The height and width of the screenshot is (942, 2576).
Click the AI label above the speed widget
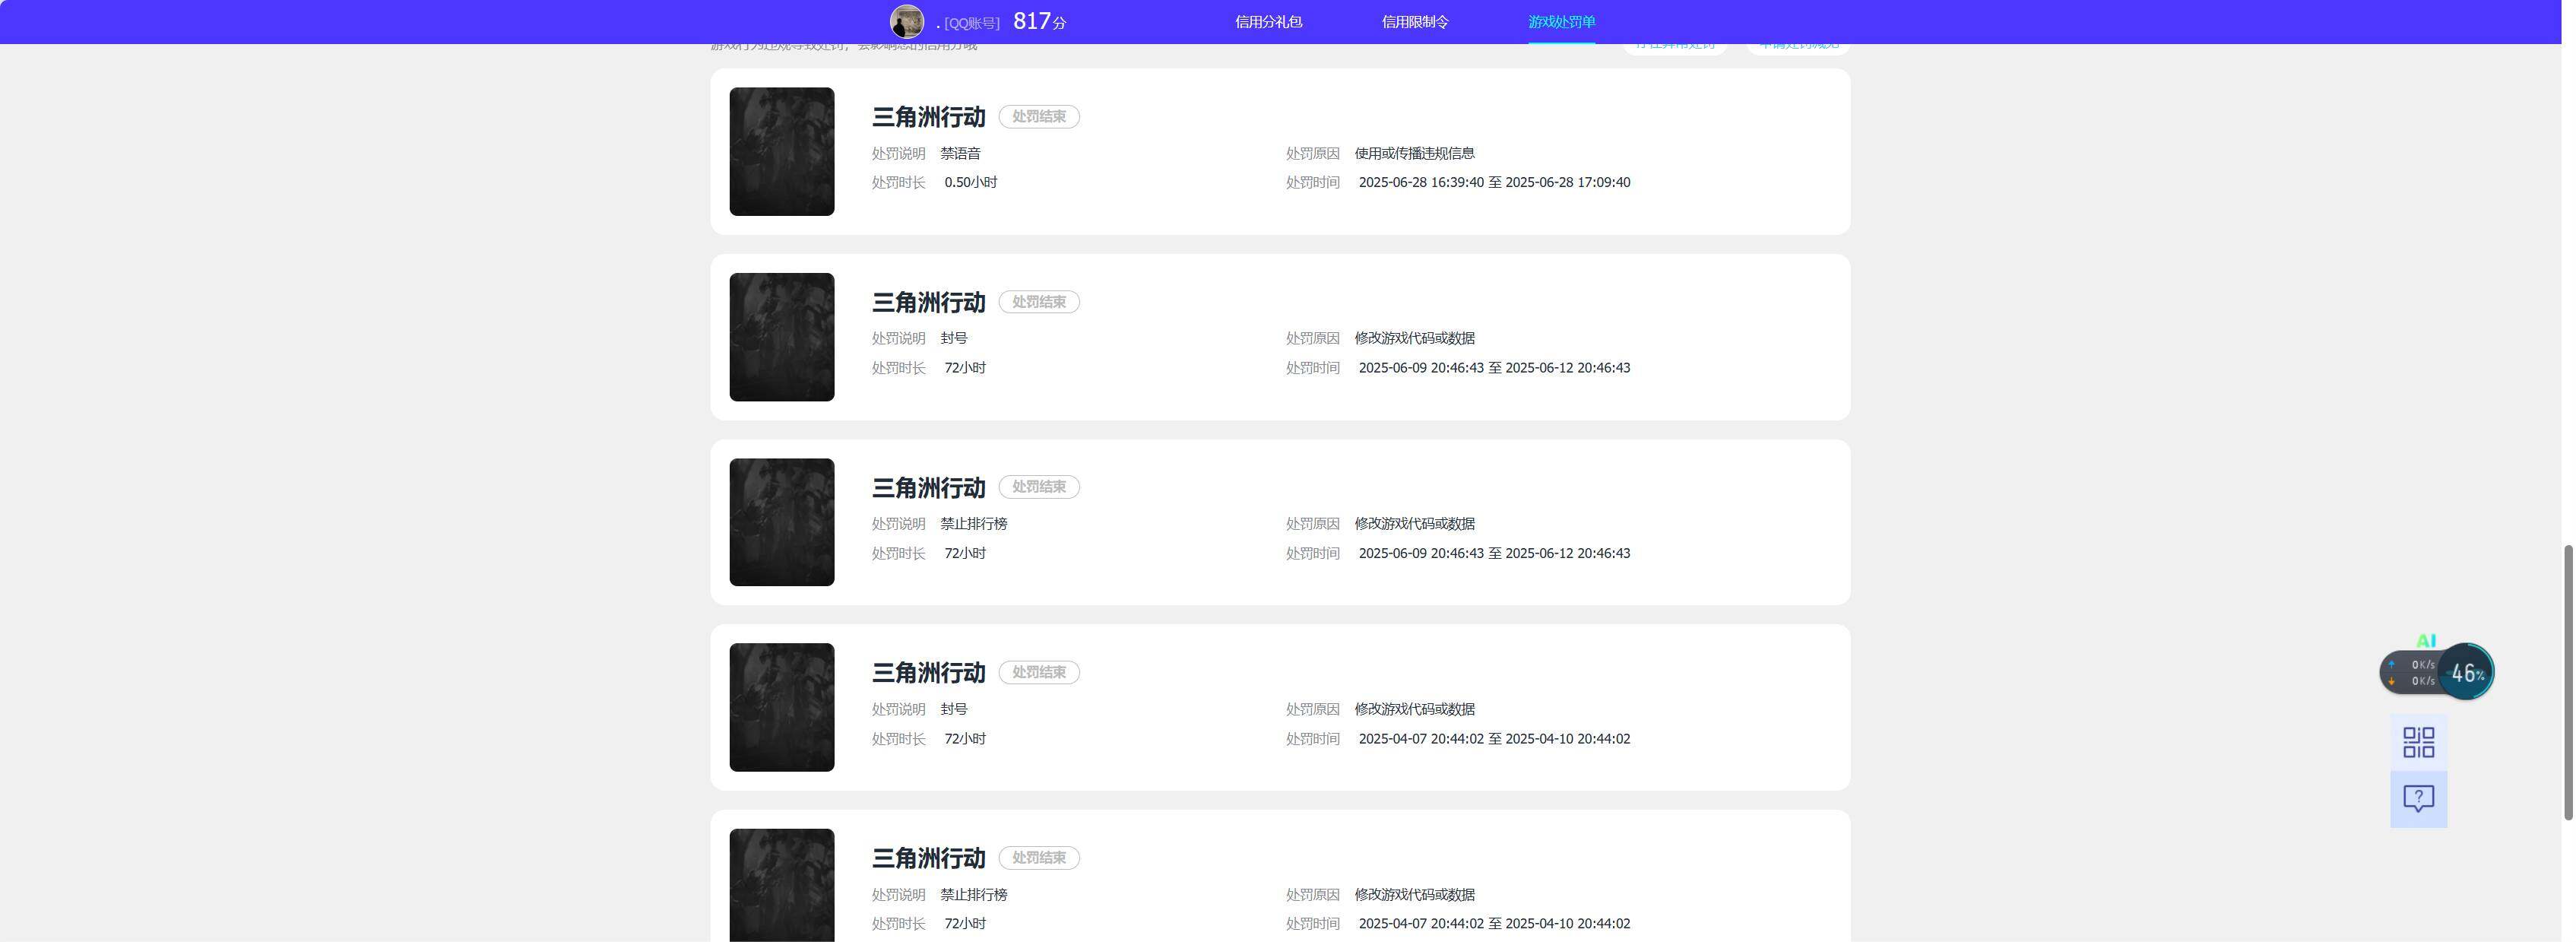click(2425, 640)
